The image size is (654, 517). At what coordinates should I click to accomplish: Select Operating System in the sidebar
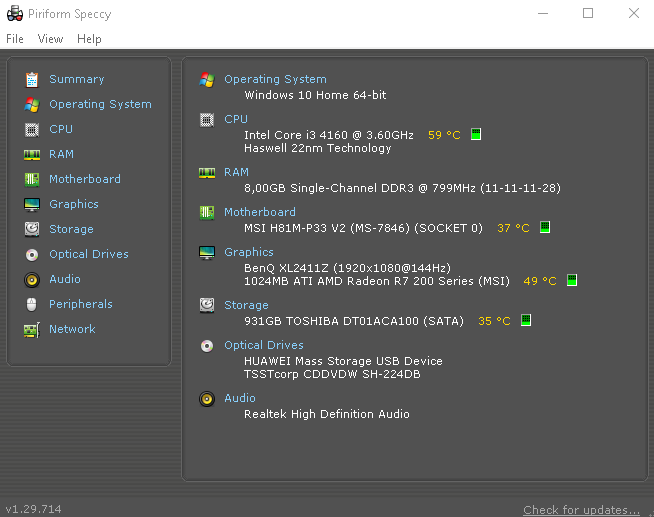pyautogui.click(x=101, y=104)
